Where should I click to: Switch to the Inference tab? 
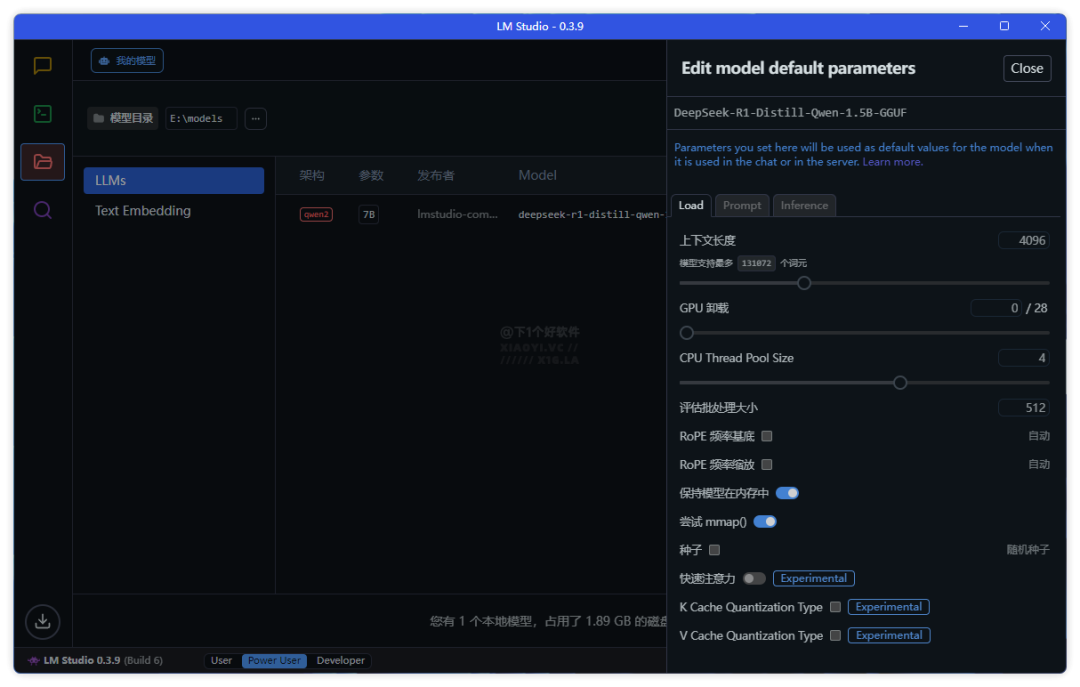click(804, 205)
